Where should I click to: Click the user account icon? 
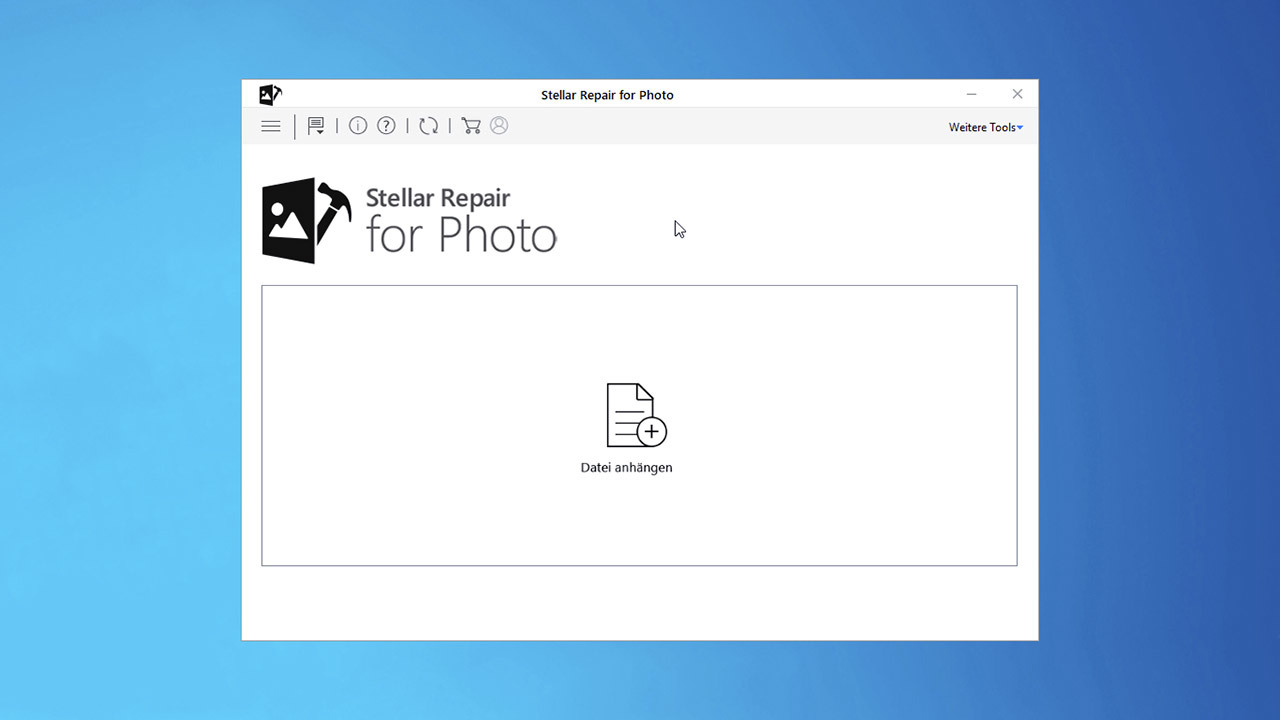tap(499, 126)
